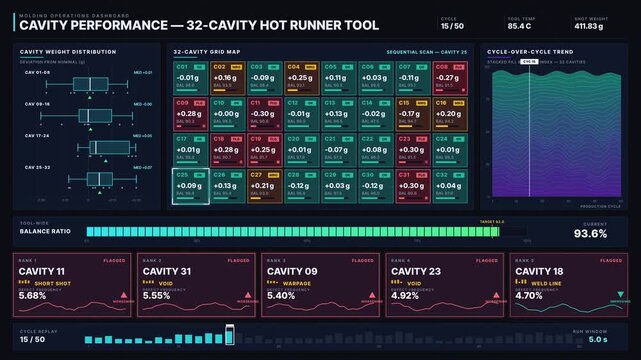Click the CAV 17-24 box plot
This screenshot has height=360, width=641.
(107, 148)
